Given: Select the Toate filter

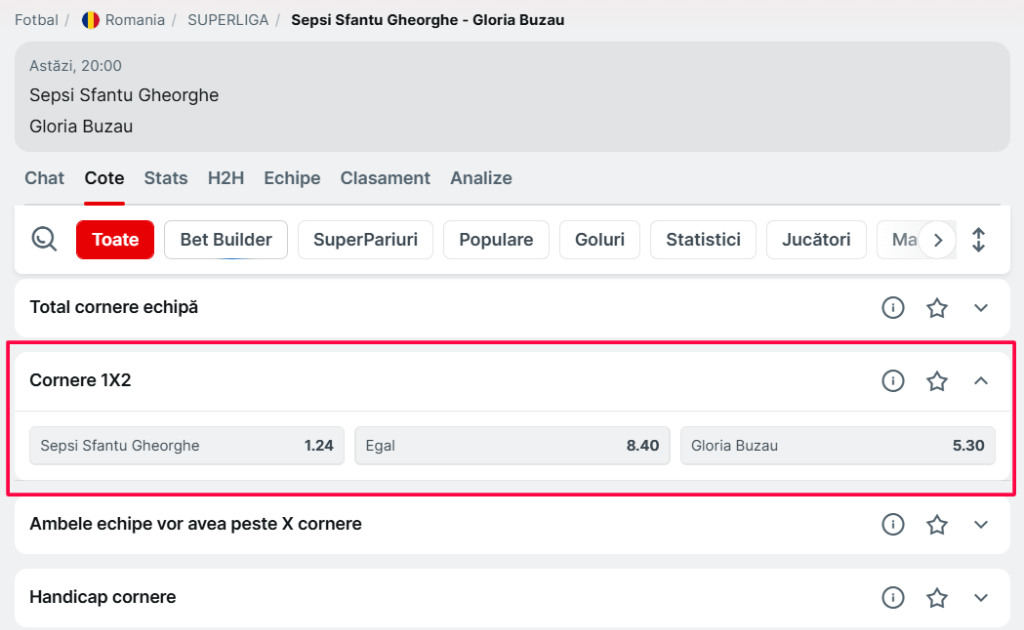Looking at the screenshot, I should 115,240.
